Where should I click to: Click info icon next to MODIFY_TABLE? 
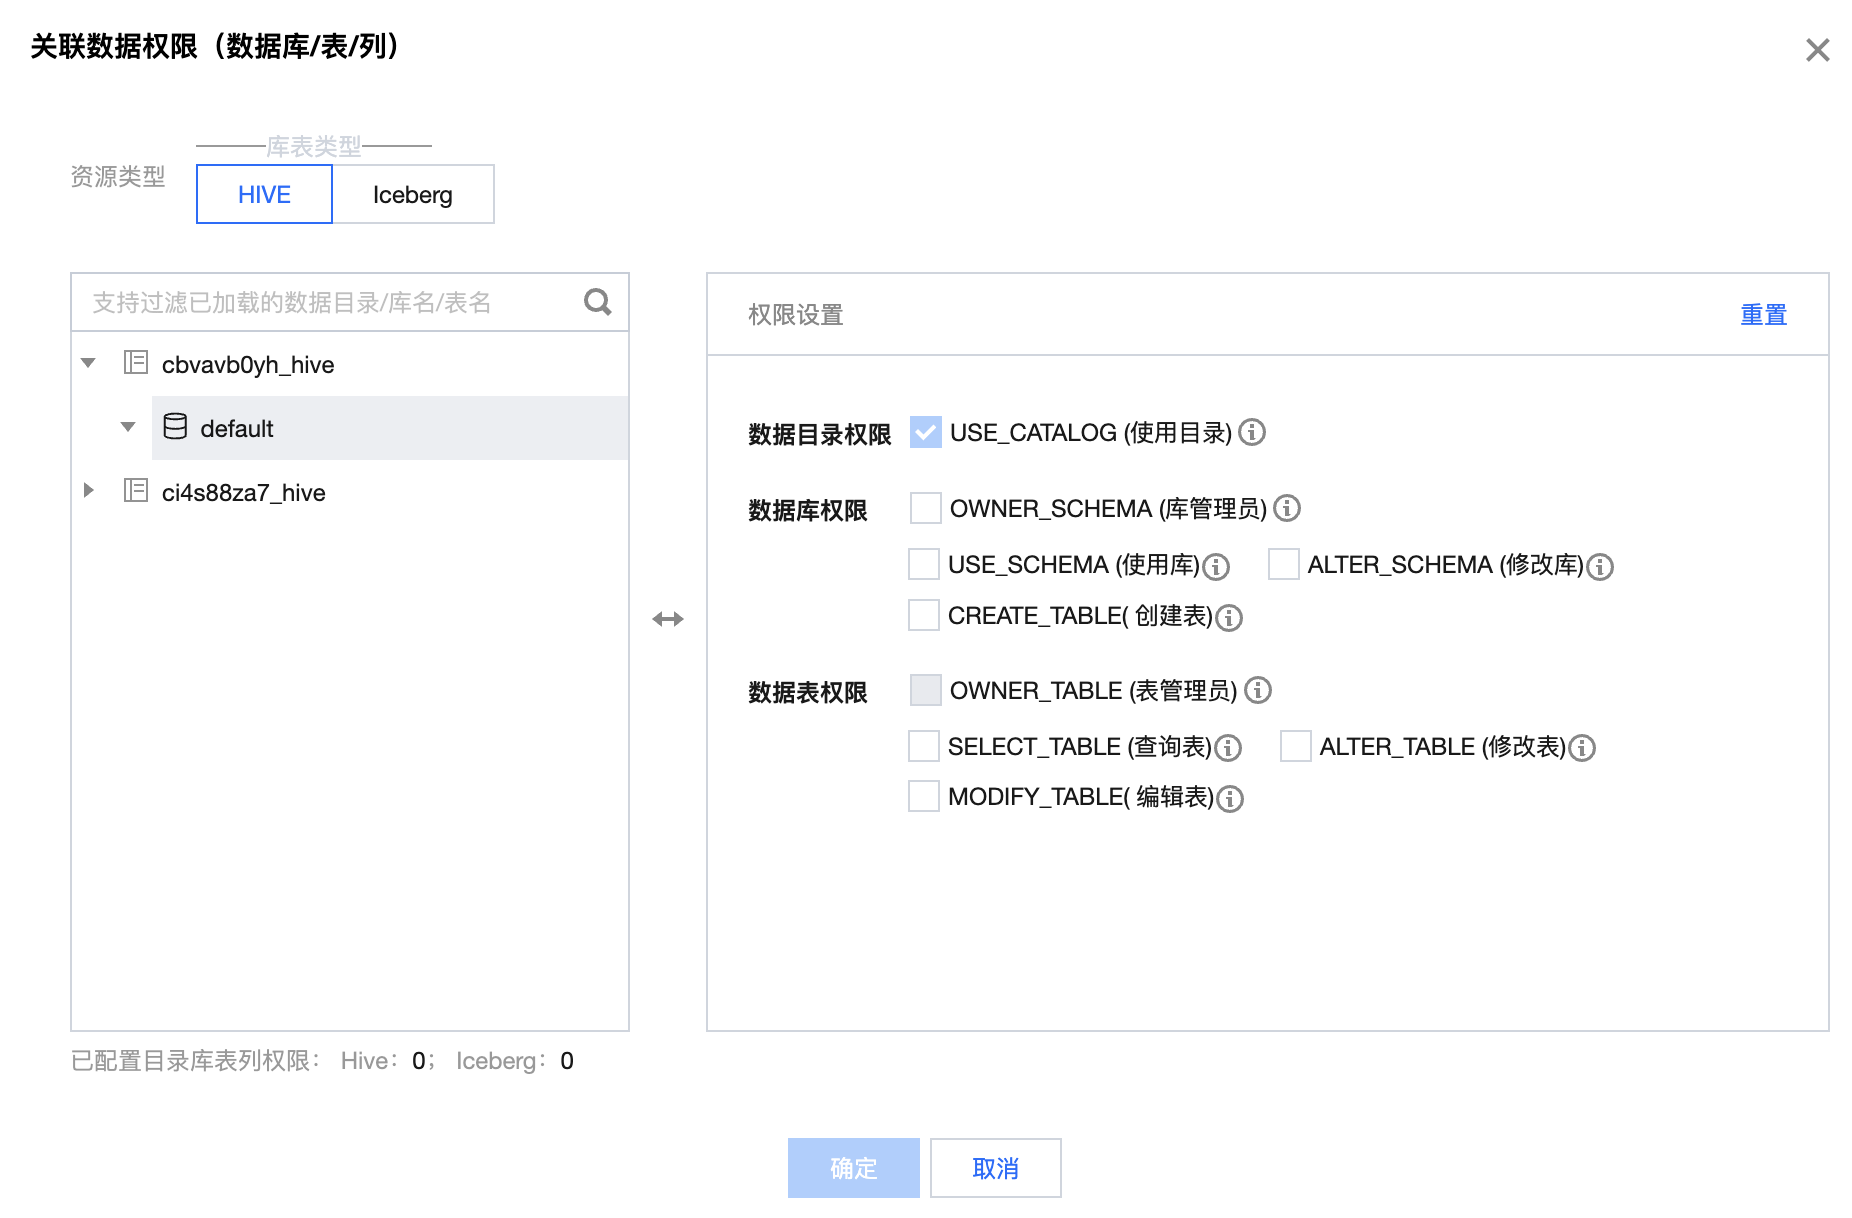(x=1230, y=799)
